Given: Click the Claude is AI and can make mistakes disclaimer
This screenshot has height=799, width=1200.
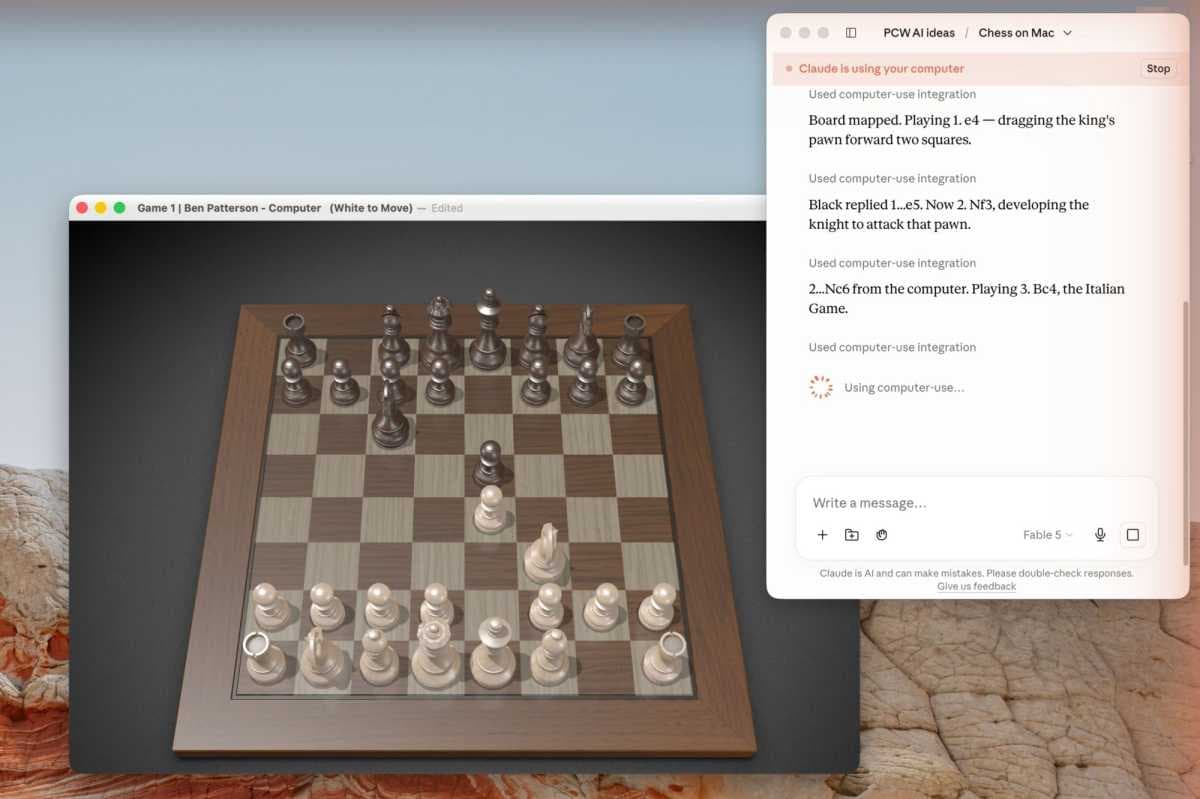Looking at the screenshot, I should 976,573.
